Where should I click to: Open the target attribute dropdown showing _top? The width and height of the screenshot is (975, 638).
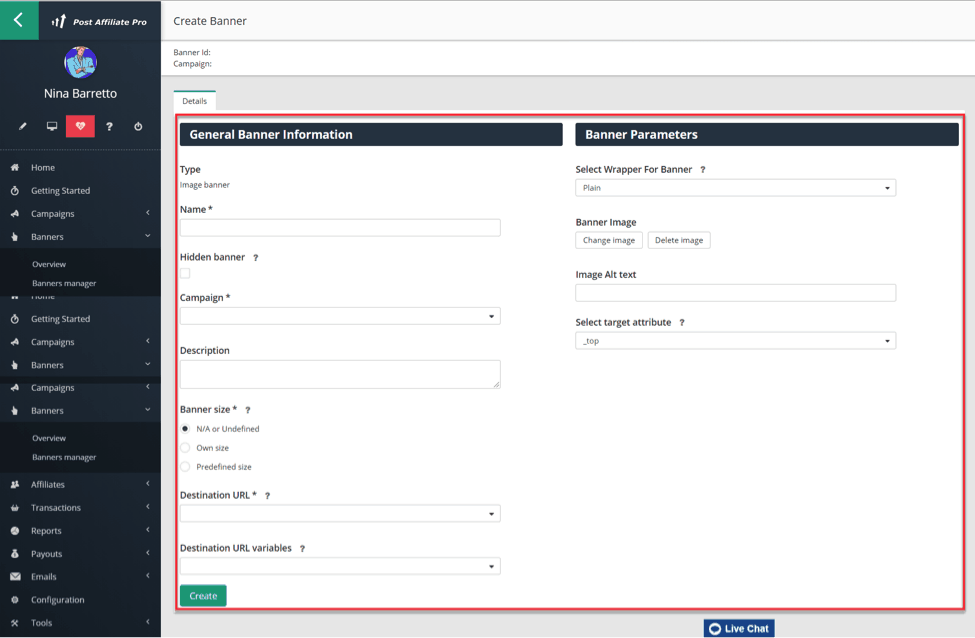coord(736,341)
